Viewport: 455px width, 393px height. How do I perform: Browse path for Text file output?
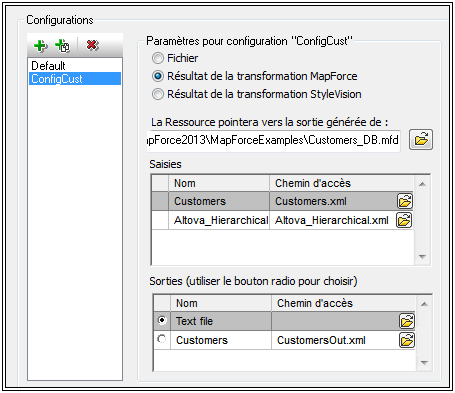tap(407, 321)
